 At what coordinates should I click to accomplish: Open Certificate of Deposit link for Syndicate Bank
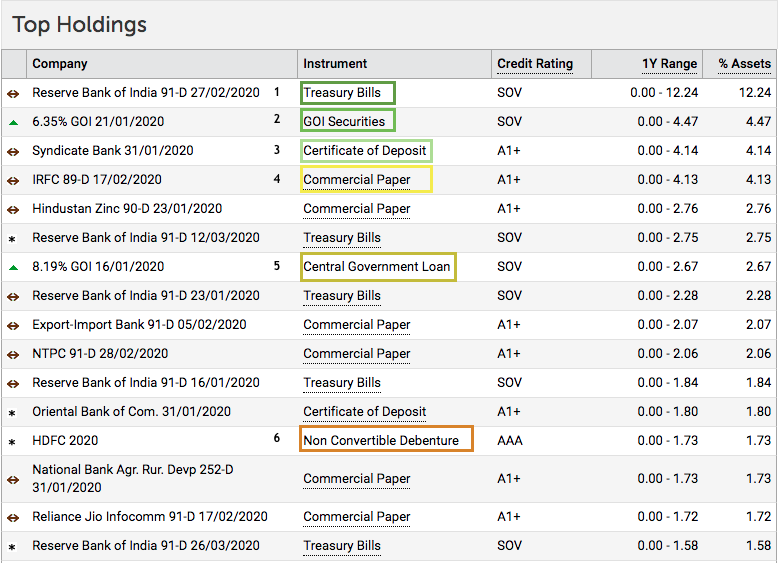pyautogui.click(x=365, y=151)
